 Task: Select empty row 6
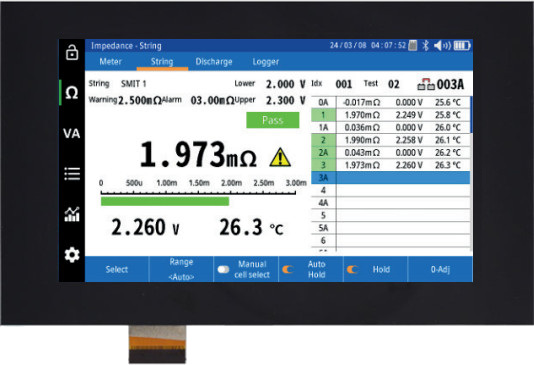(x=391, y=240)
